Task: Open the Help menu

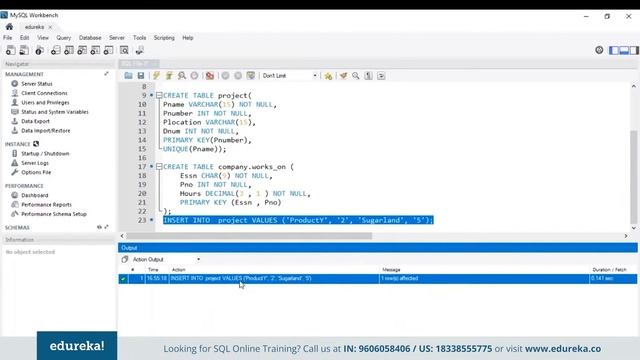Action: click(188, 38)
